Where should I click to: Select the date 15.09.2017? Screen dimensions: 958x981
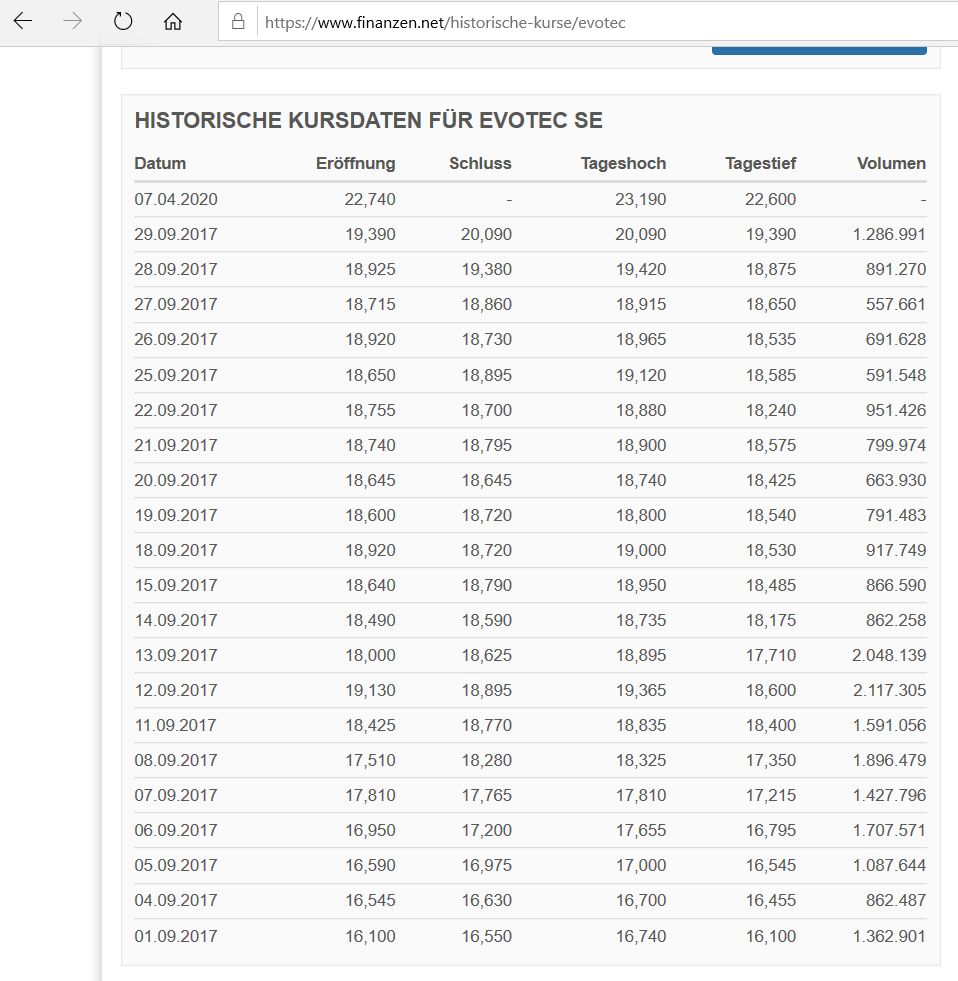click(x=176, y=585)
